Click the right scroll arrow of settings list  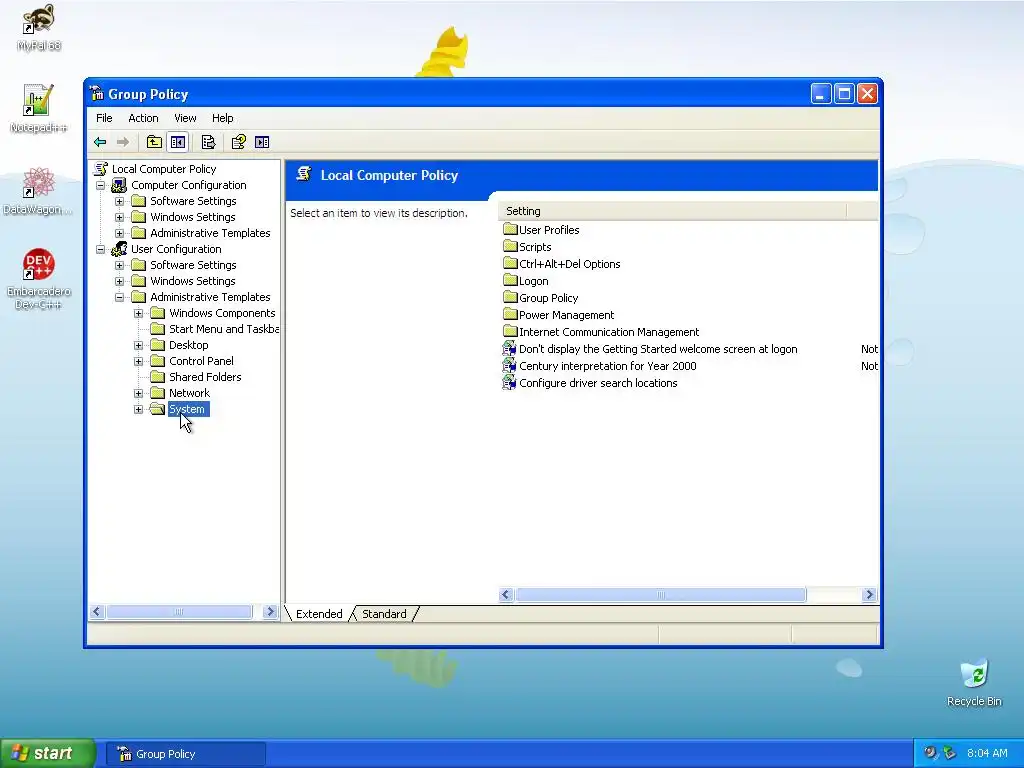tap(869, 595)
